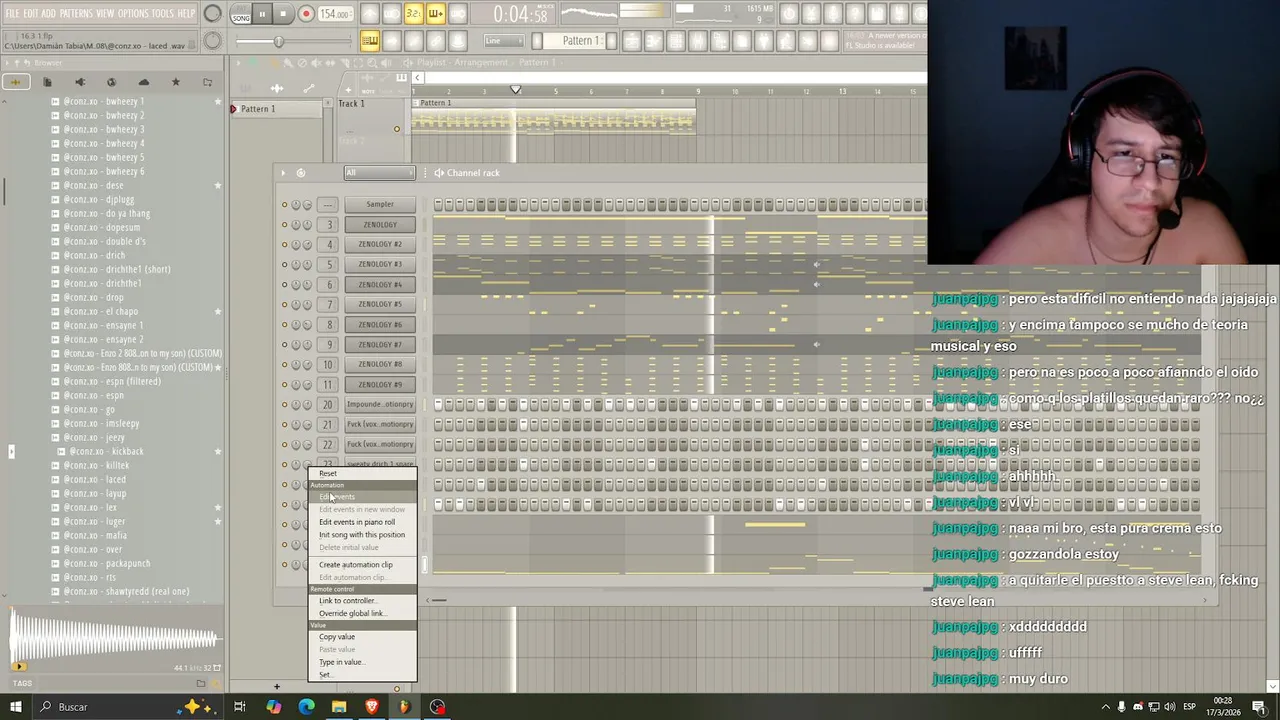Select the Sampler channel button
This screenshot has height=720, width=1280.
(x=380, y=204)
